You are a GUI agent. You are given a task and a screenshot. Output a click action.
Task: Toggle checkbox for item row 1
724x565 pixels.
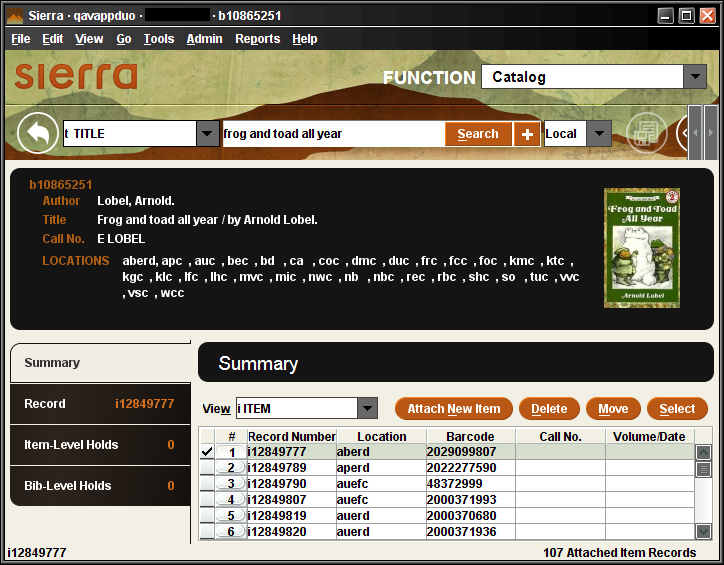[x=207, y=452]
